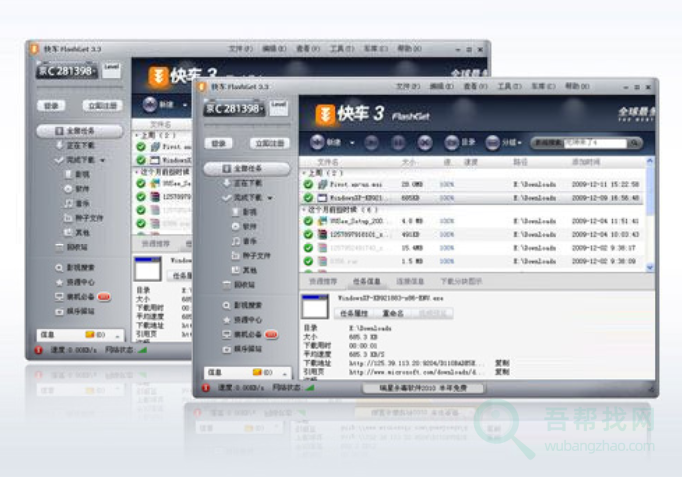This screenshot has height=477, width=682.
Task: Click the 任务属性 button in front details panel
Action: tap(355, 313)
